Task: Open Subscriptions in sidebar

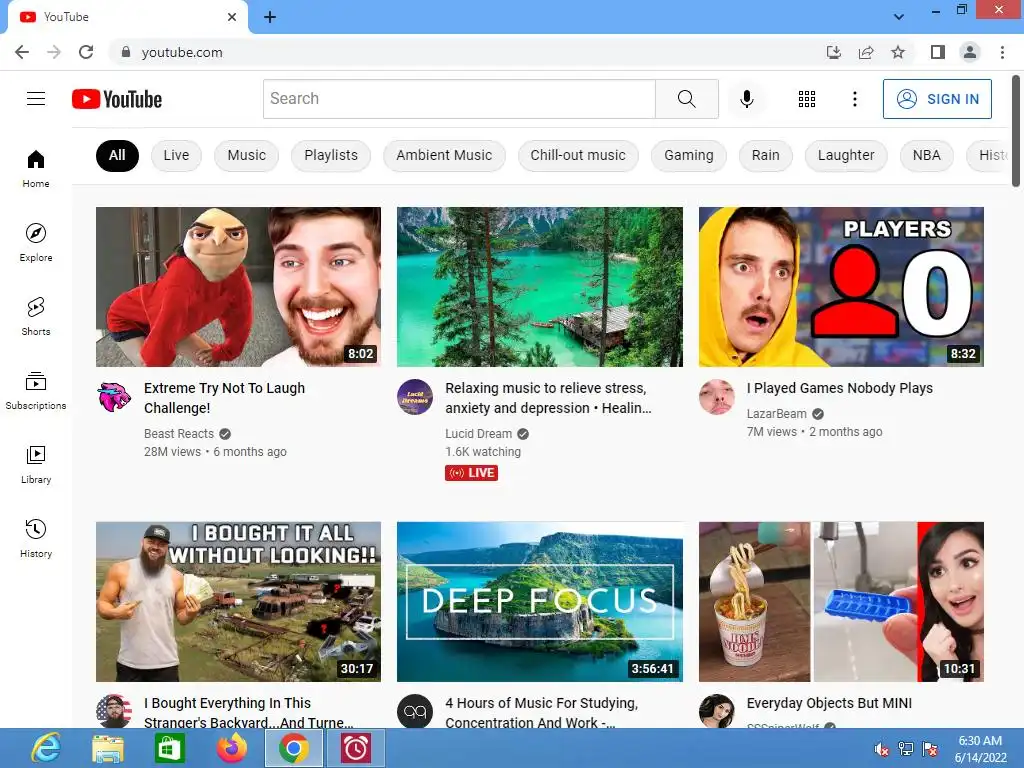Action: [36, 390]
